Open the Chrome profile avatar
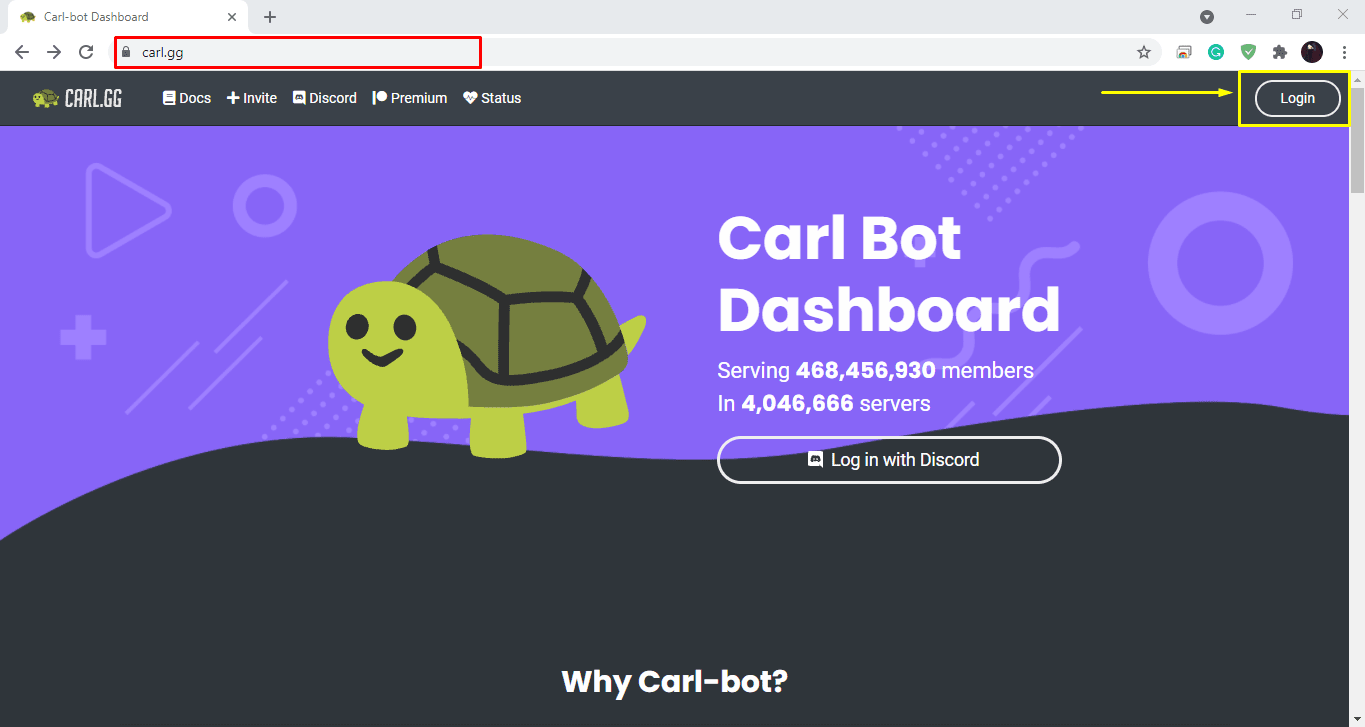Screen dimensions: 1365x727 pyautogui.click(x=1311, y=52)
